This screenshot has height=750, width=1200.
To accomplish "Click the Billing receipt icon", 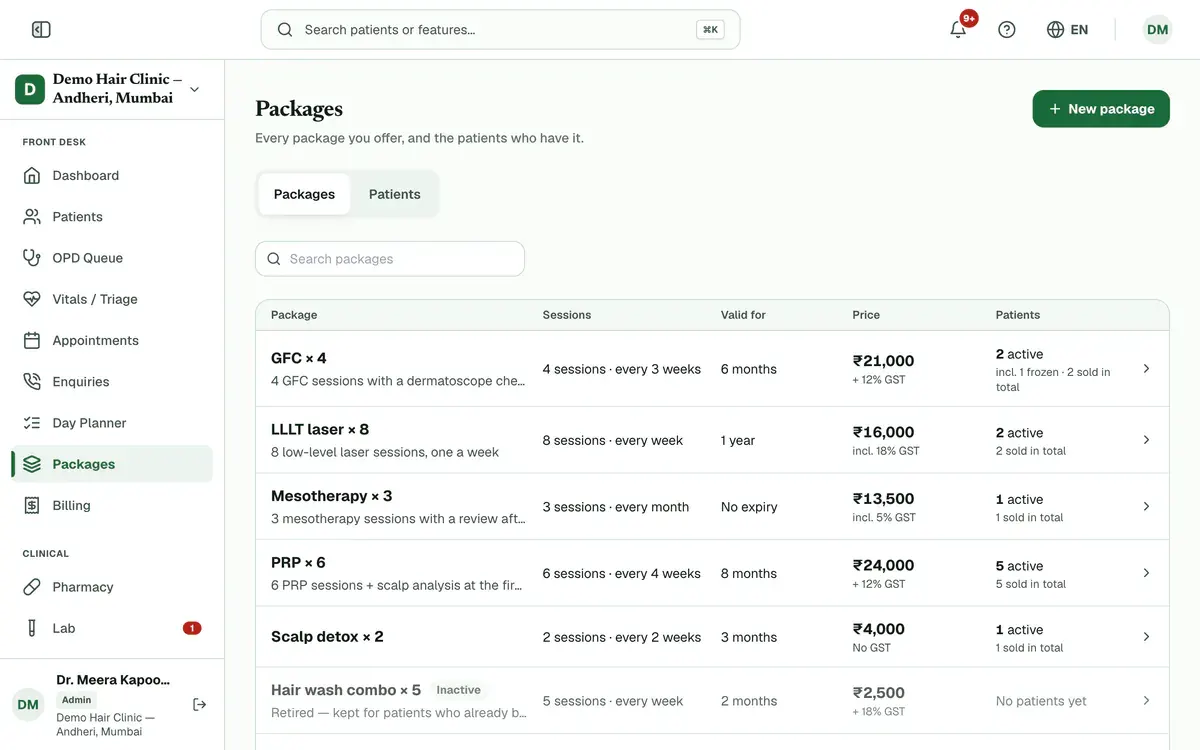I will coord(32,506).
